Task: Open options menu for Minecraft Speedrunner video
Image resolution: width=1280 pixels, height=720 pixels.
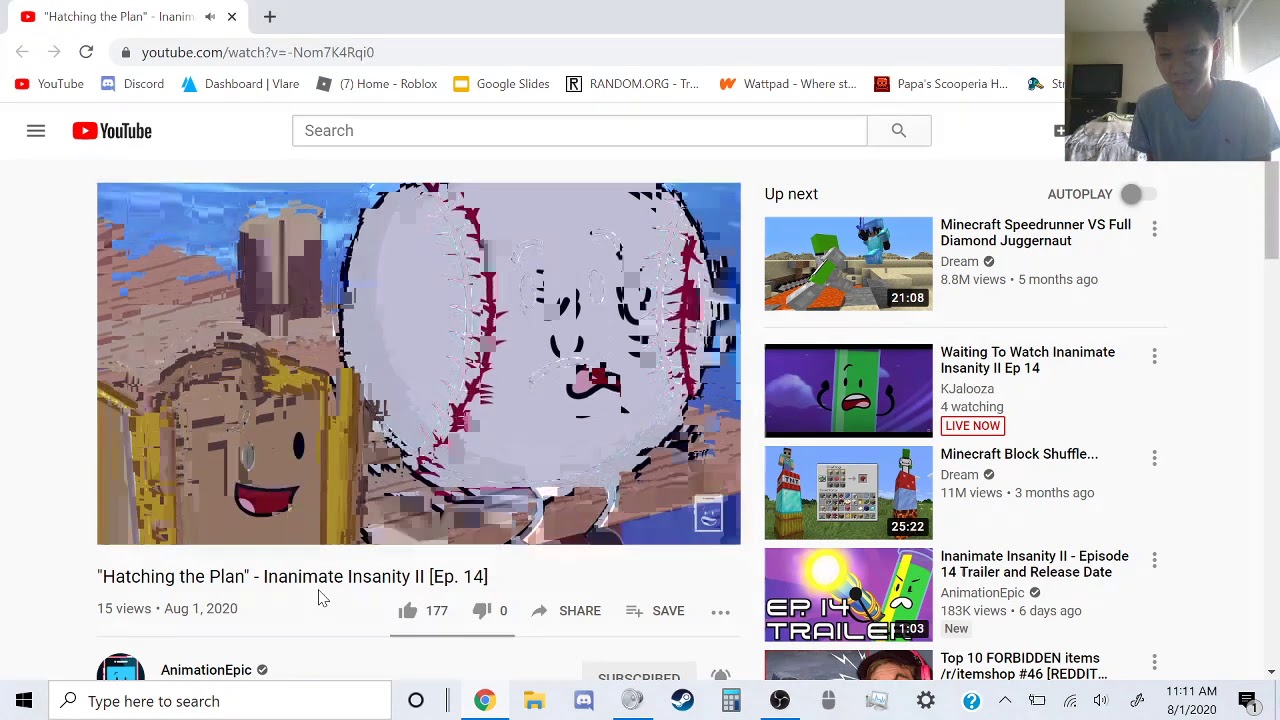Action: click(x=1154, y=229)
